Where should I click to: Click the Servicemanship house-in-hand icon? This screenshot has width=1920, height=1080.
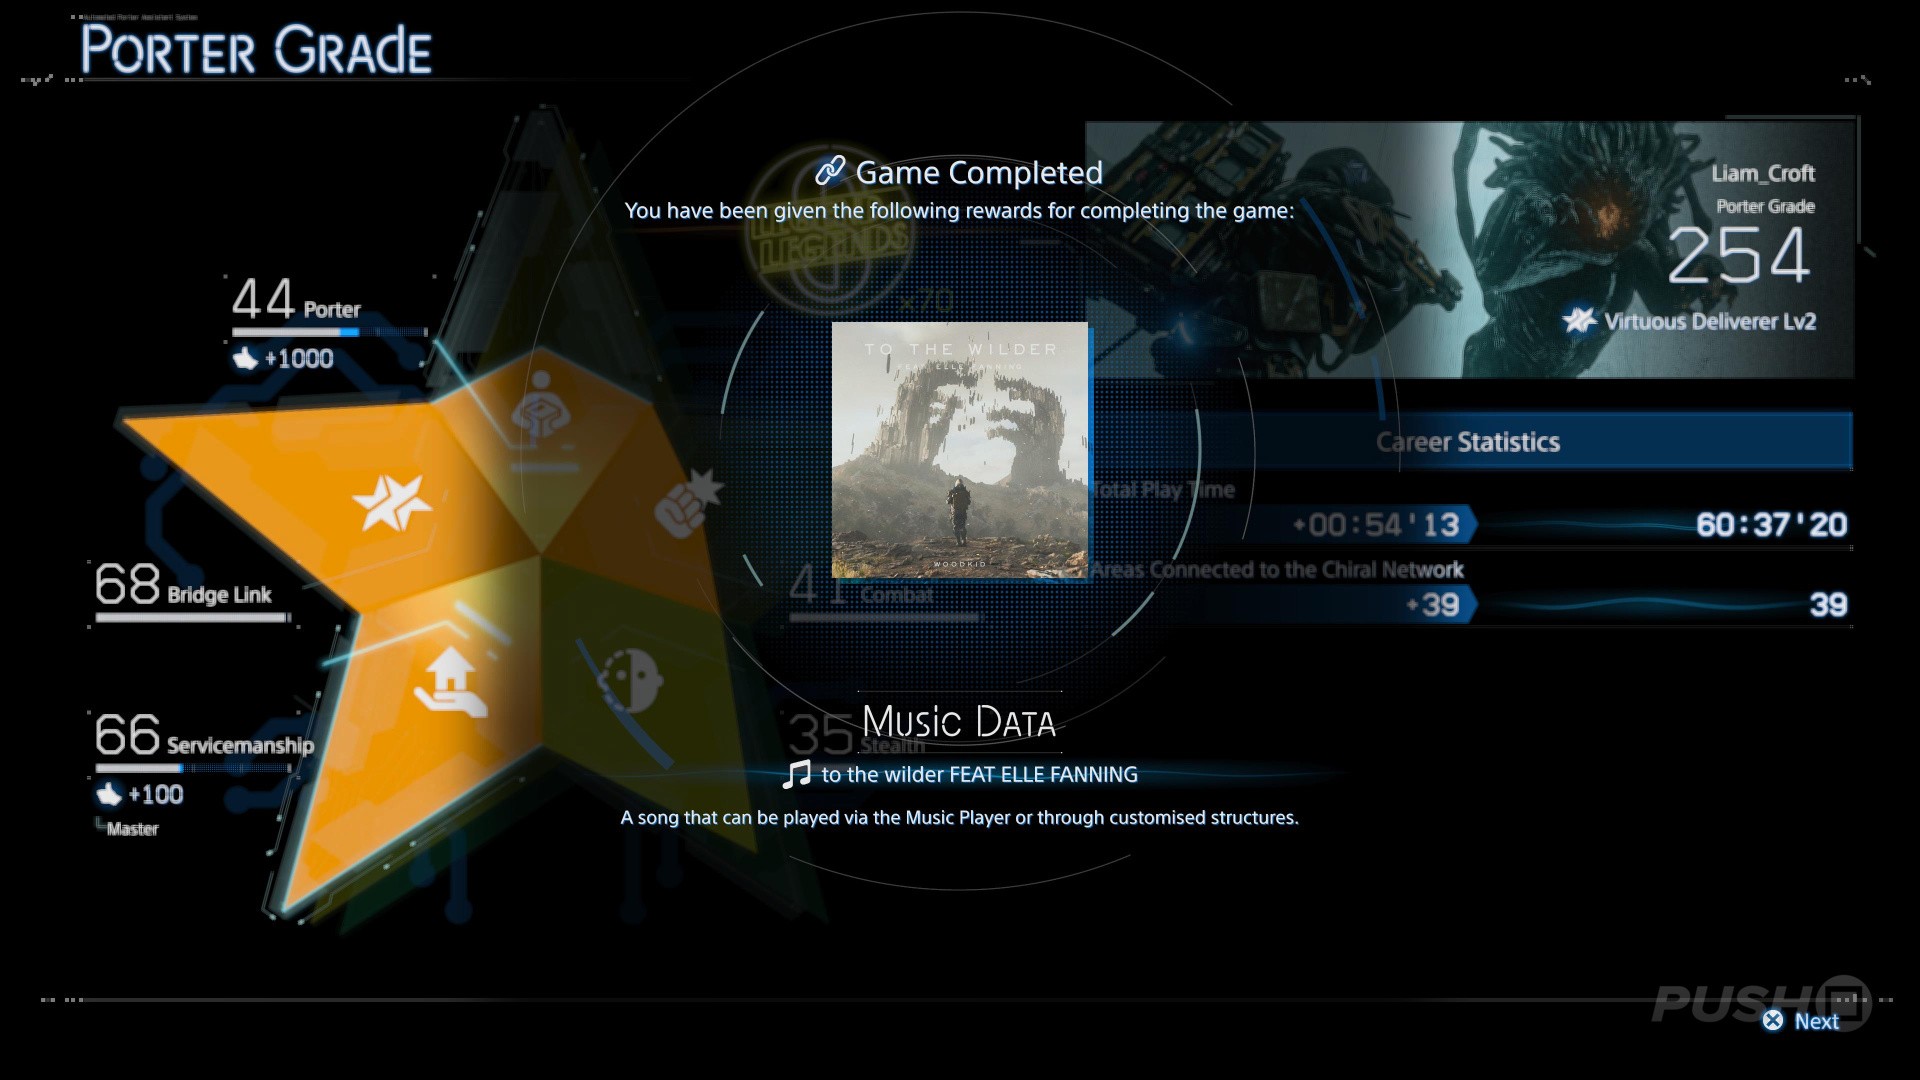(x=451, y=682)
